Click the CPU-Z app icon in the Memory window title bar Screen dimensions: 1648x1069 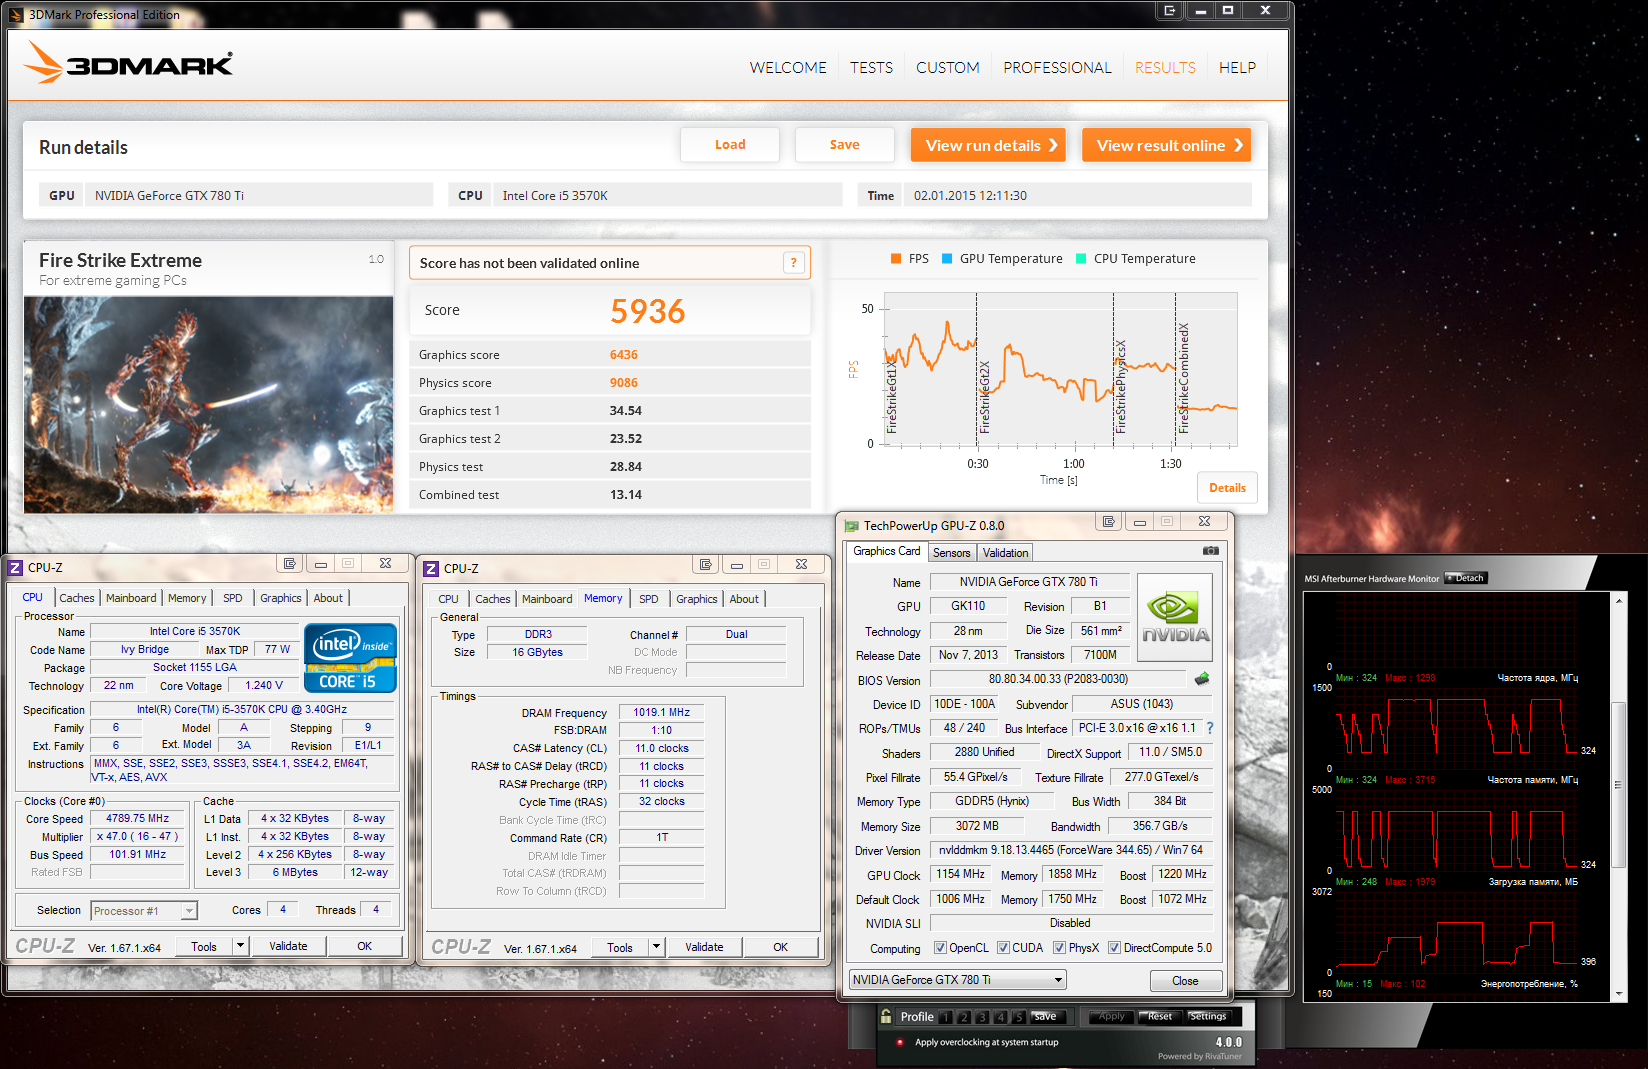coord(431,568)
